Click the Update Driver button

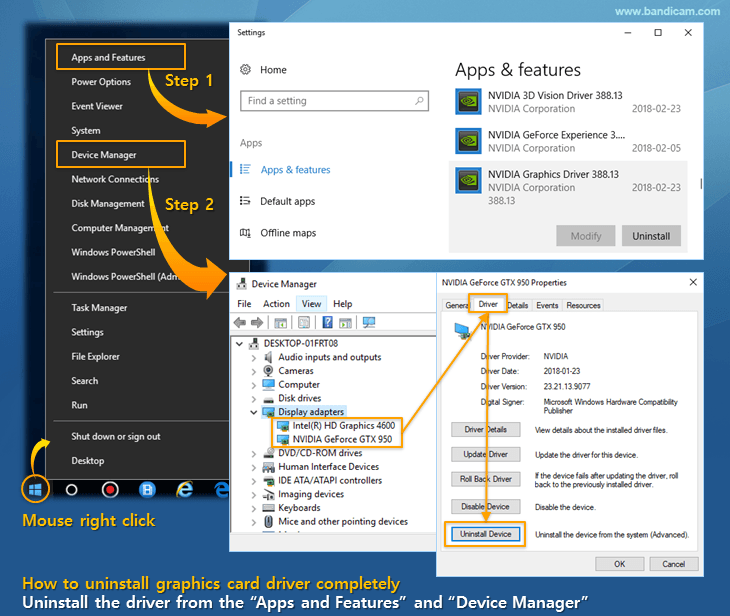(x=486, y=454)
